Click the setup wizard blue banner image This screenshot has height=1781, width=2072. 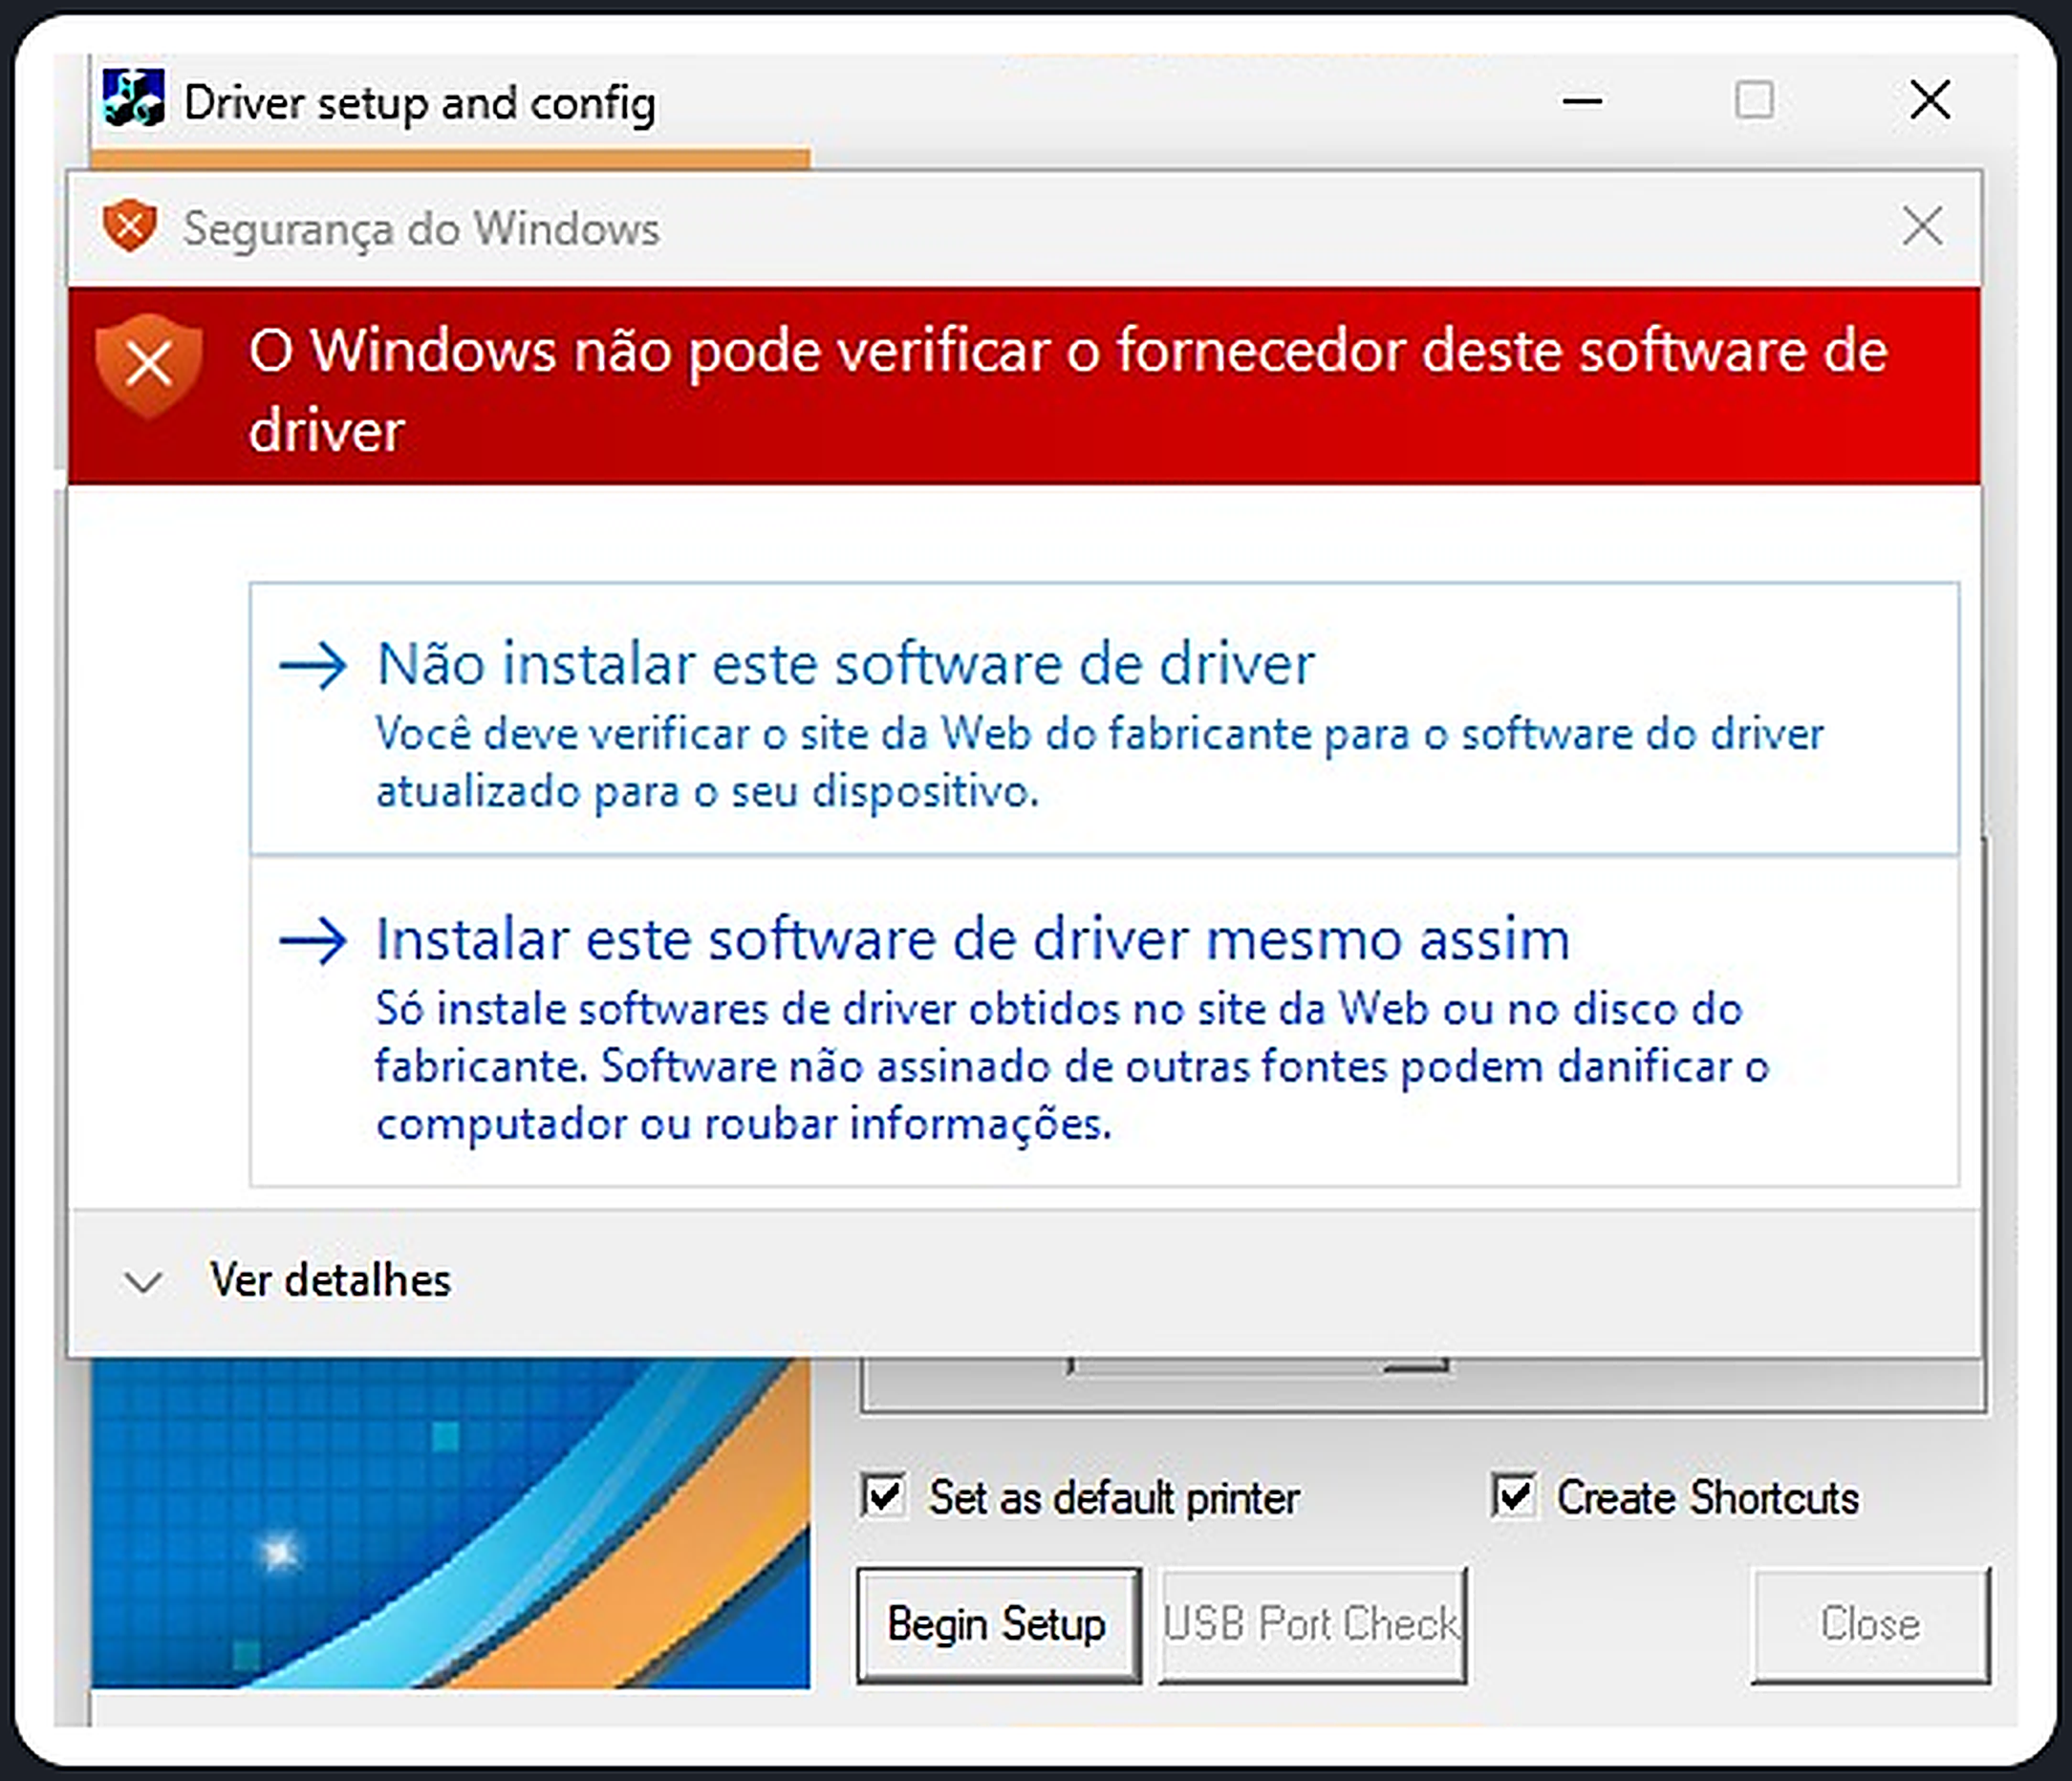pyautogui.click(x=450, y=1522)
